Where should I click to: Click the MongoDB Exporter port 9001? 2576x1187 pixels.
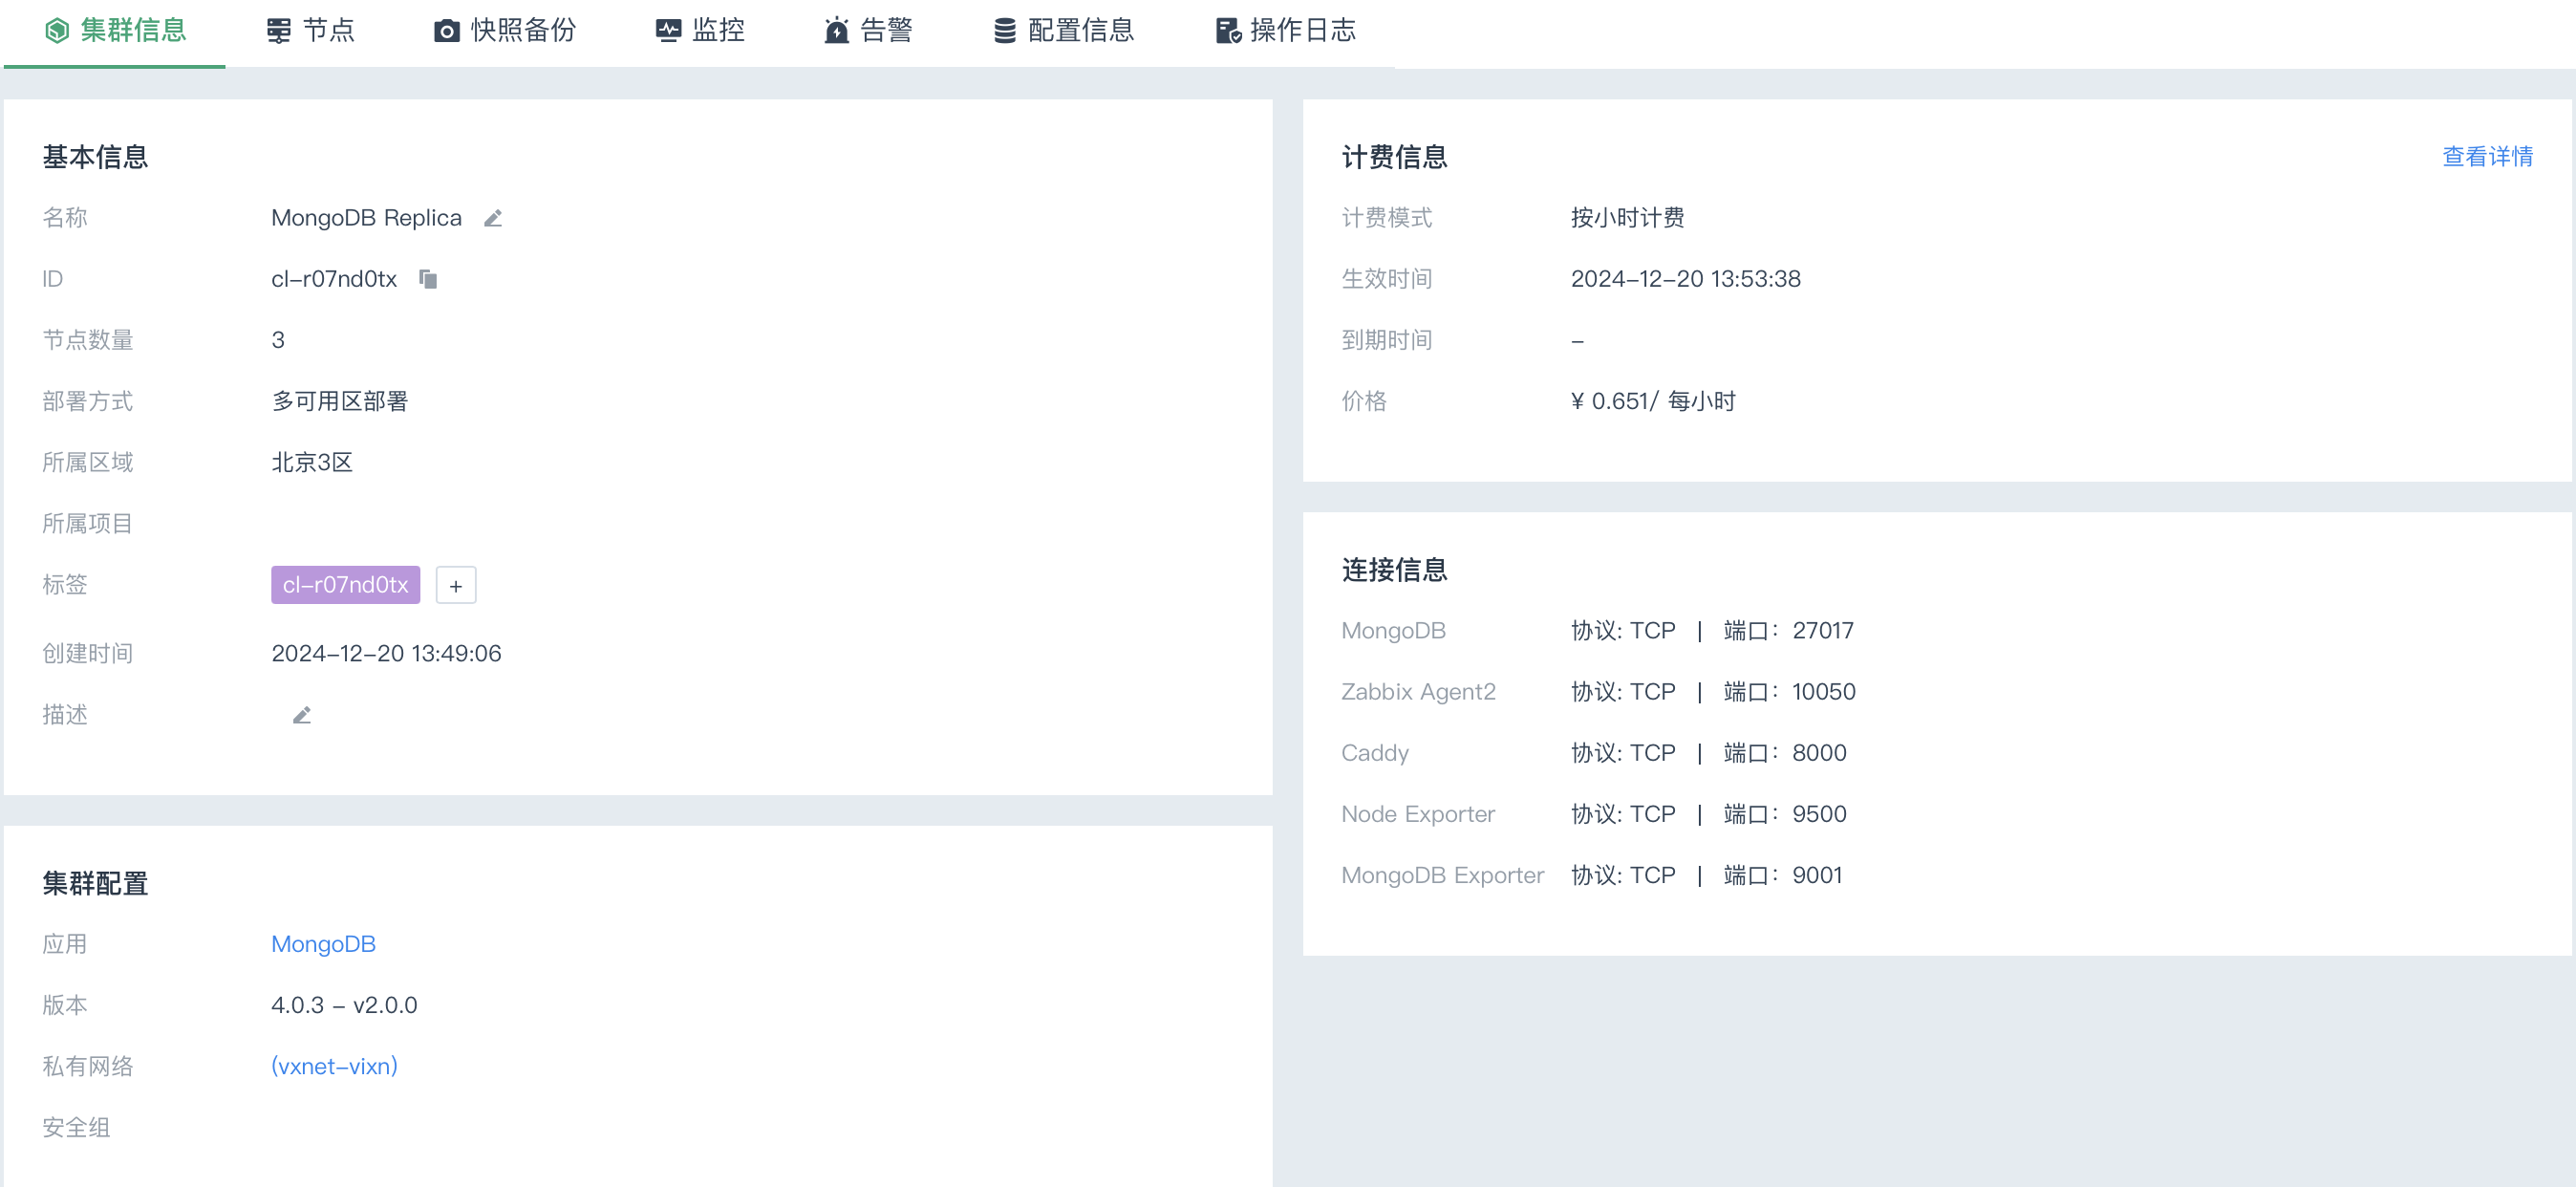(x=1817, y=875)
